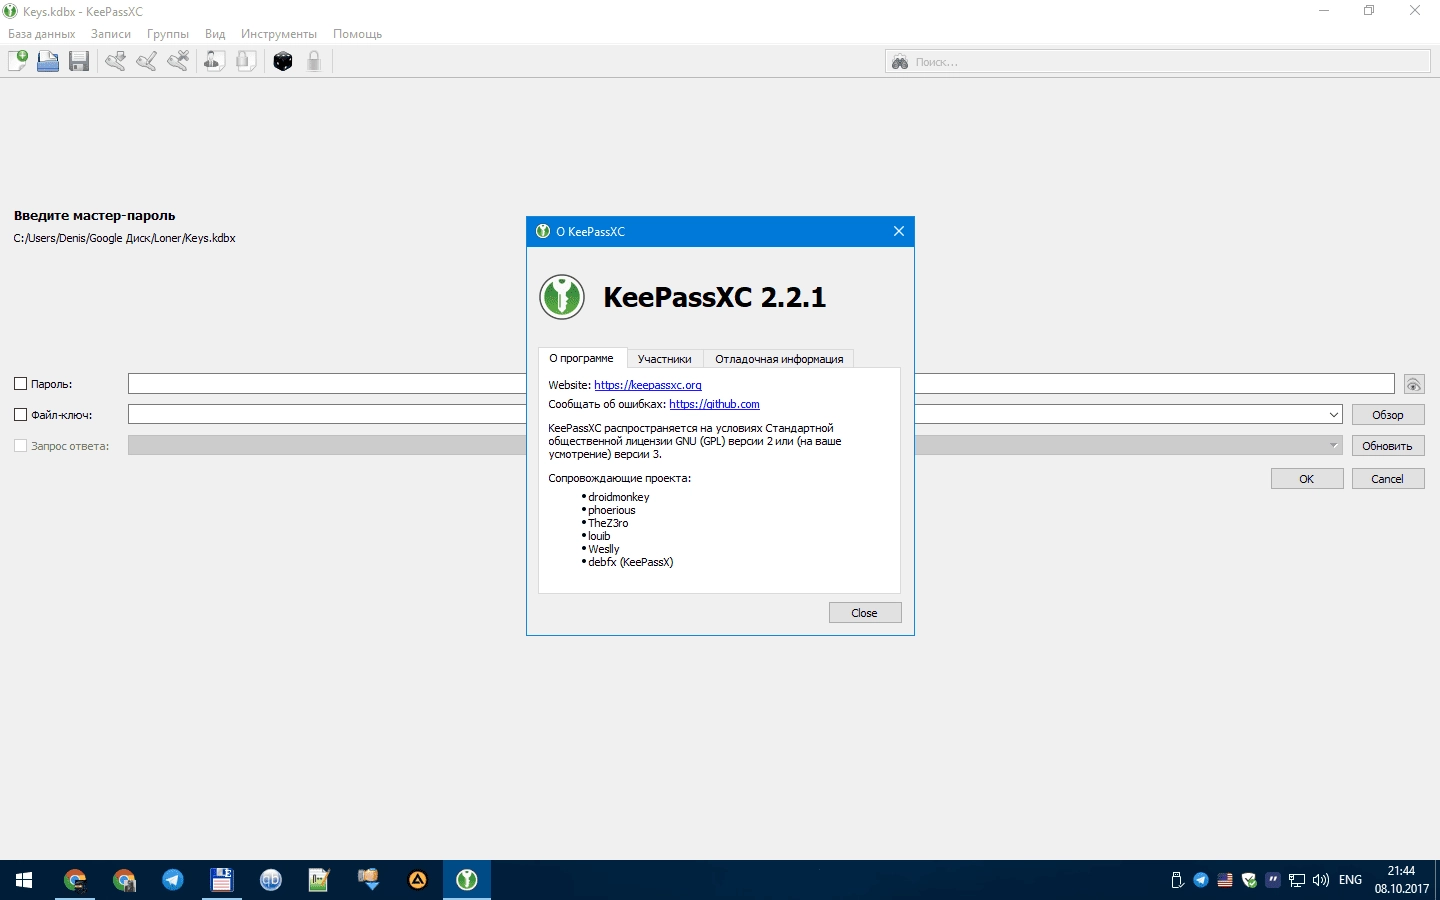Open the password generator dice icon
Image resolution: width=1440 pixels, height=900 pixels.
283,62
